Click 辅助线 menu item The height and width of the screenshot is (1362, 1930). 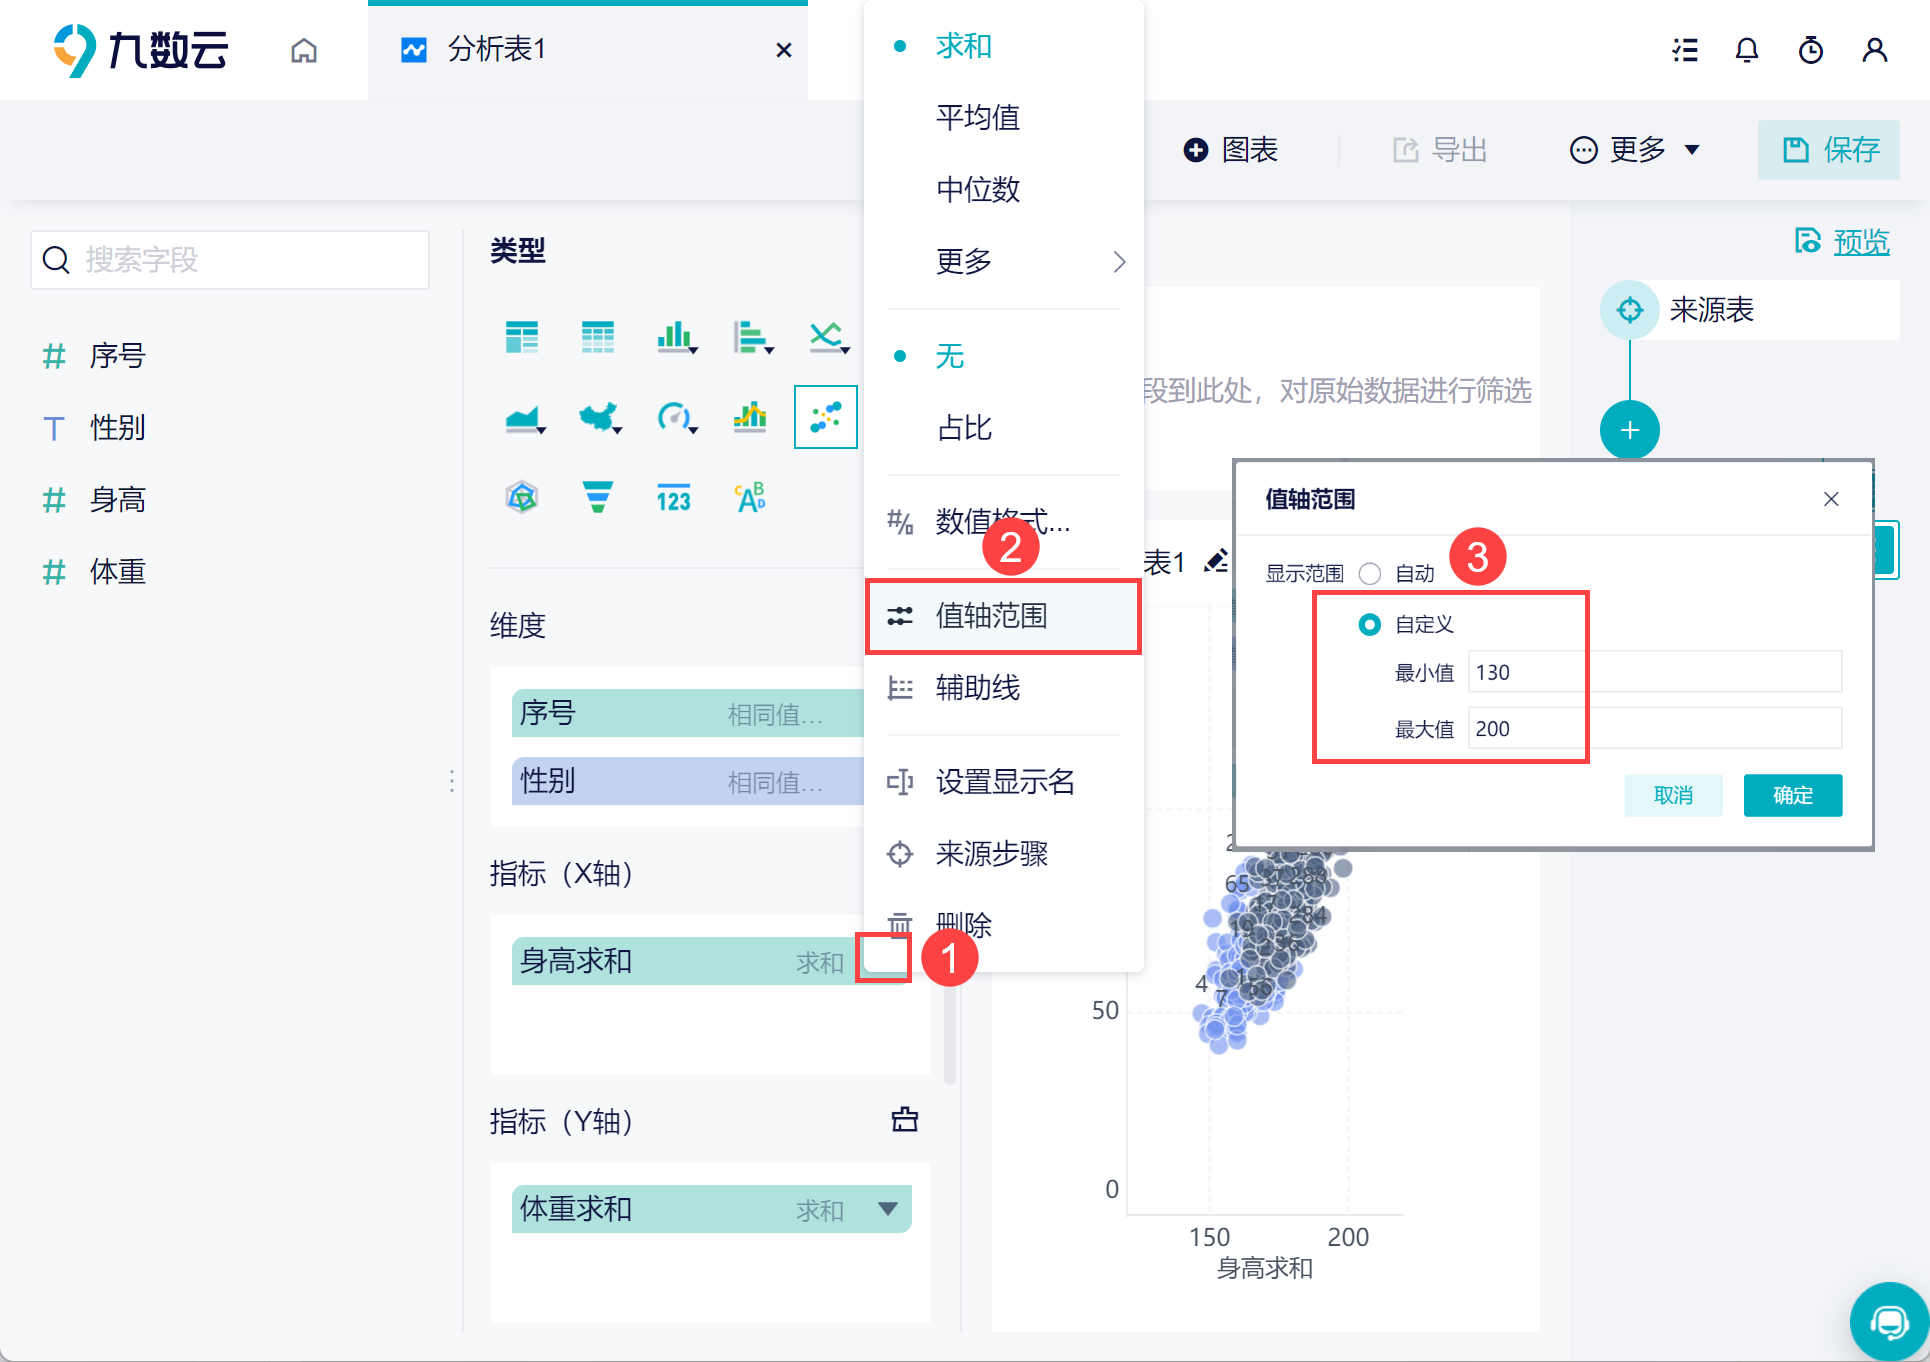[x=977, y=688]
